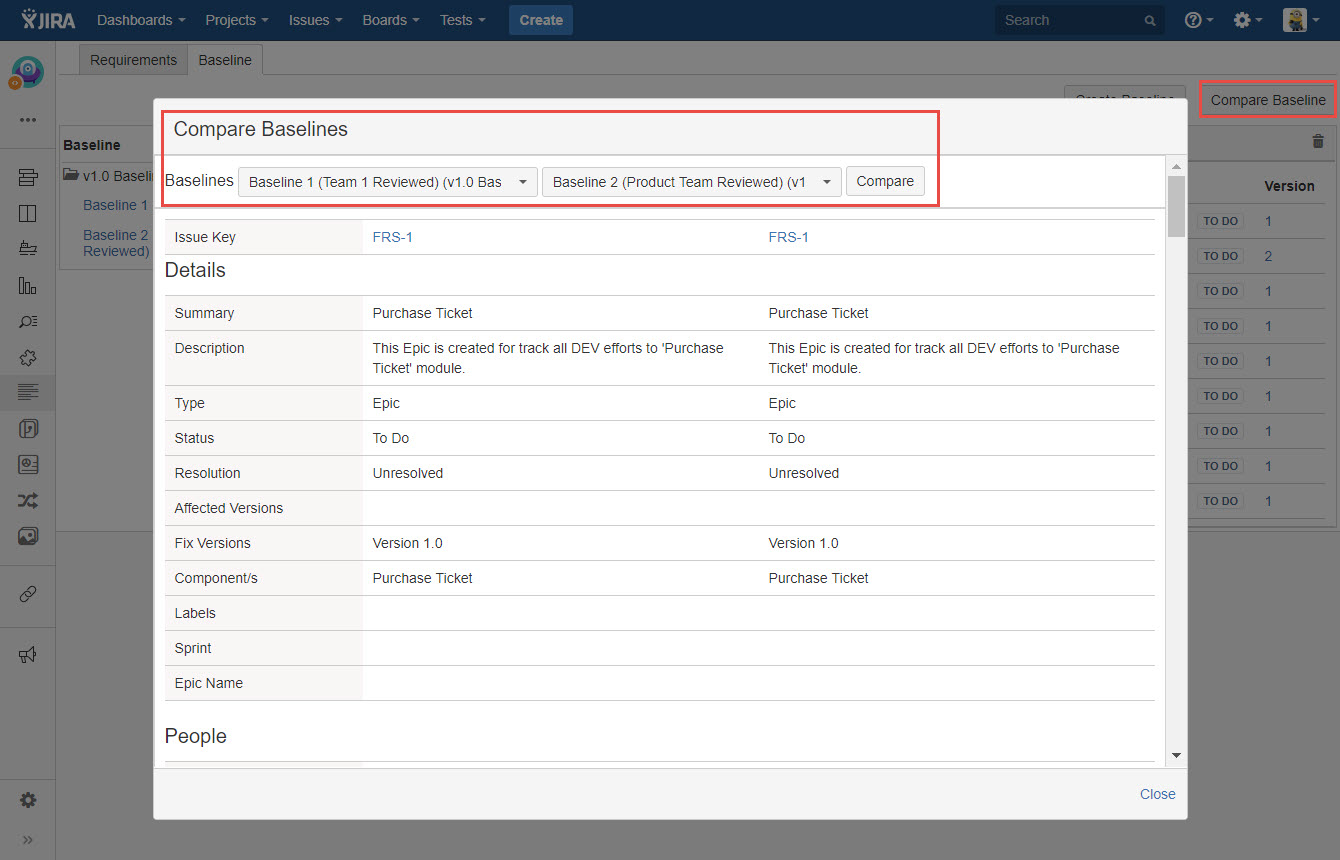Open the Issues search sidebar icon

point(28,321)
